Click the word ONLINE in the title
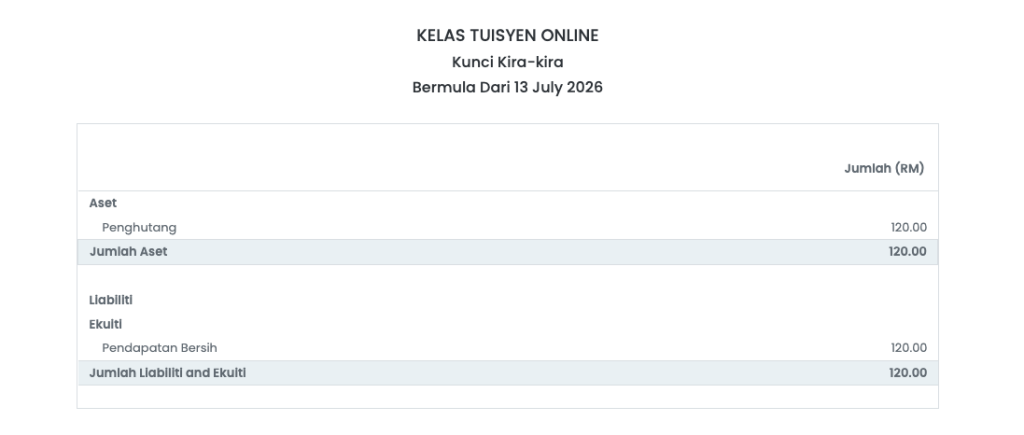Viewport: 1024px width, 435px height. [569, 35]
